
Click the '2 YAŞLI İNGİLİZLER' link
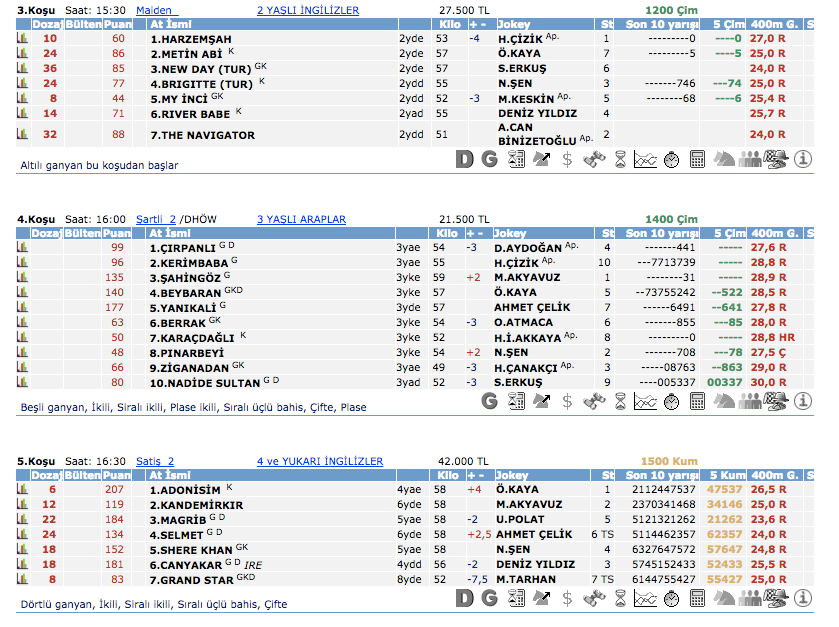coord(307,11)
